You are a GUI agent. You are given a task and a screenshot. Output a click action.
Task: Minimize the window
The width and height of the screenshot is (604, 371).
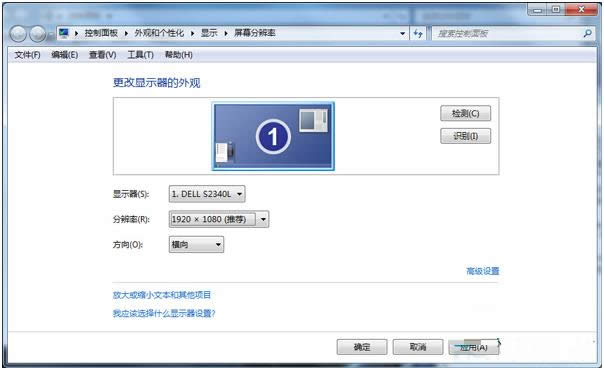pyautogui.click(x=537, y=10)
